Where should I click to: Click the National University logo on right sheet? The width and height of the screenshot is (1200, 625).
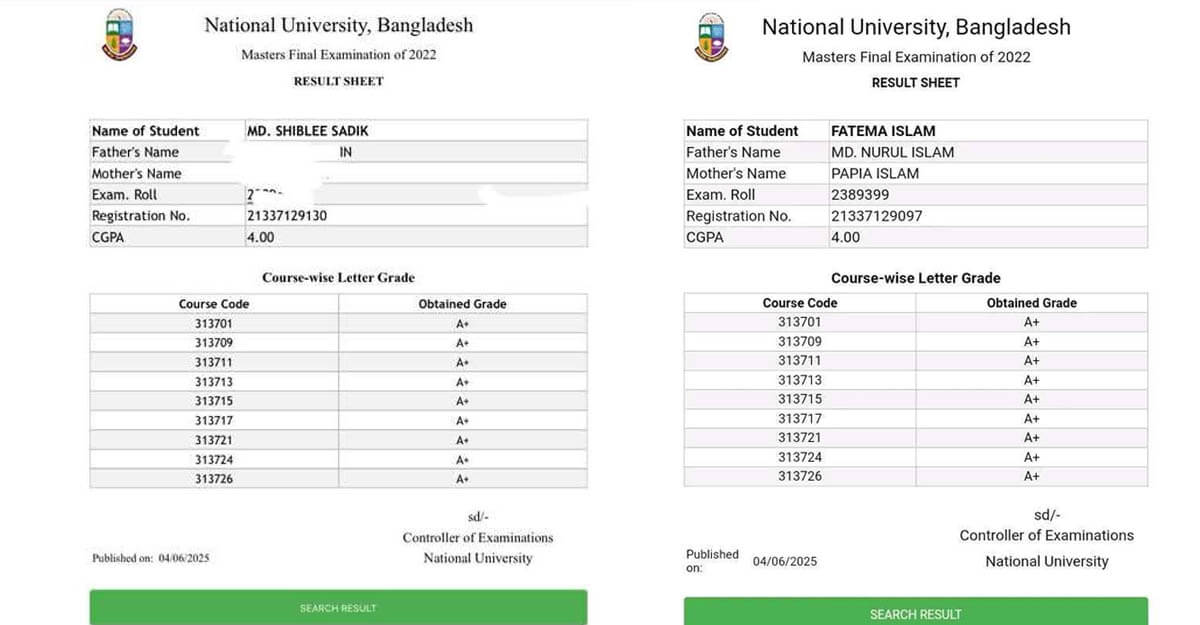(x=710, y=38)
